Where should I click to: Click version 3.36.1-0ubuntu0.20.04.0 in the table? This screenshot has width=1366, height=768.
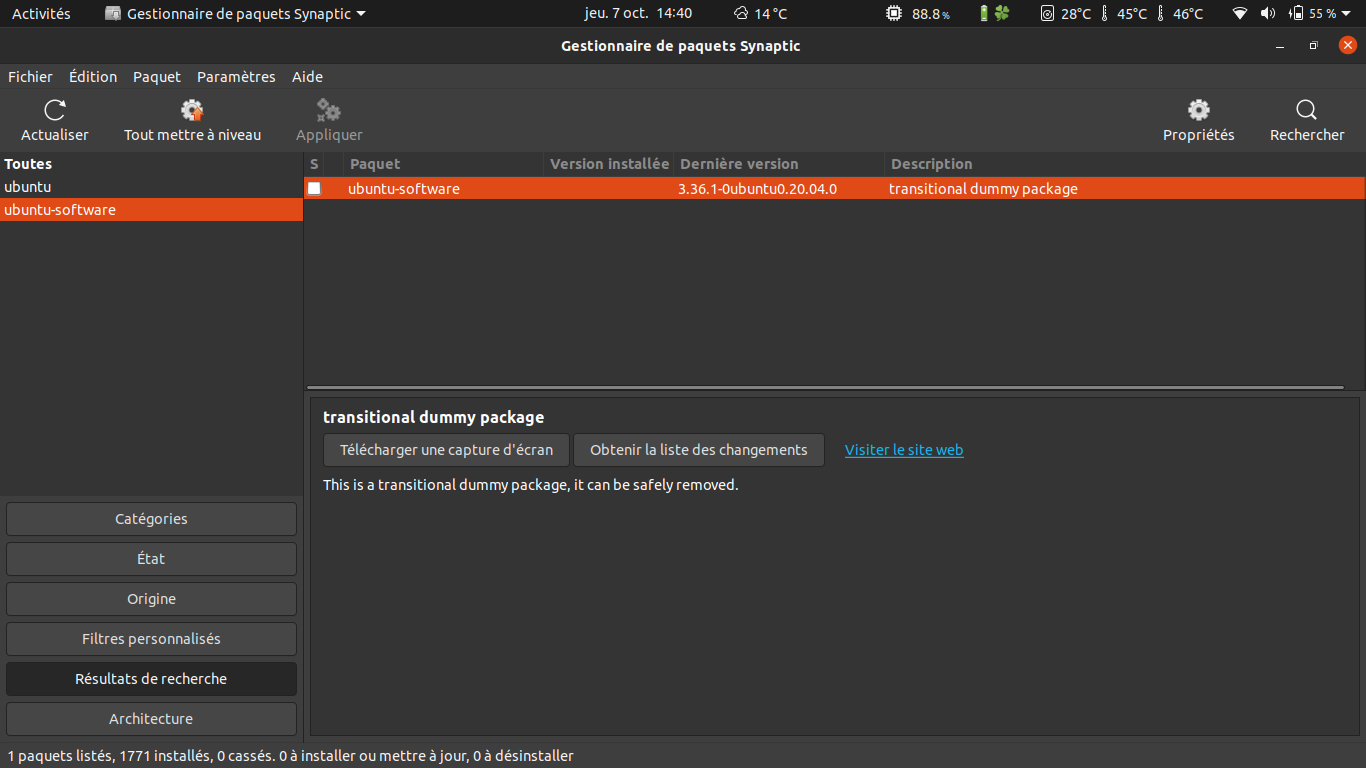coord(757,188)
